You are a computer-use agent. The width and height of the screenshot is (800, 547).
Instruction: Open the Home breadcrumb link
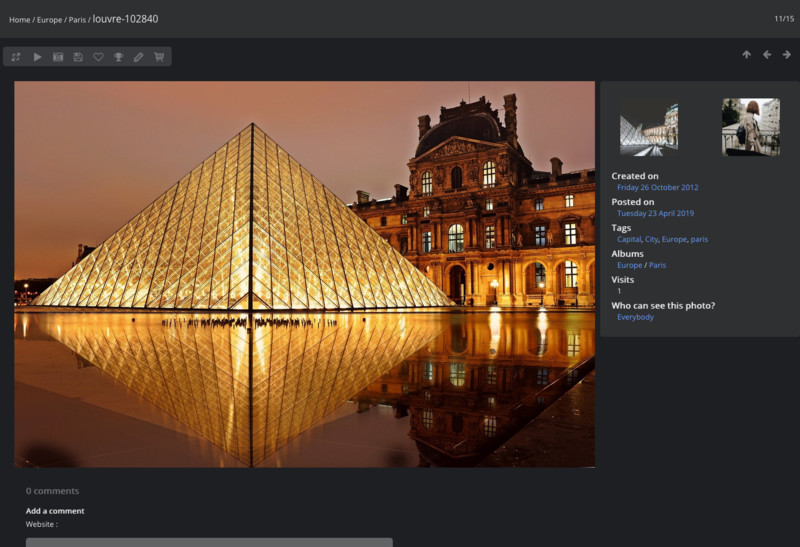[19, 20]
